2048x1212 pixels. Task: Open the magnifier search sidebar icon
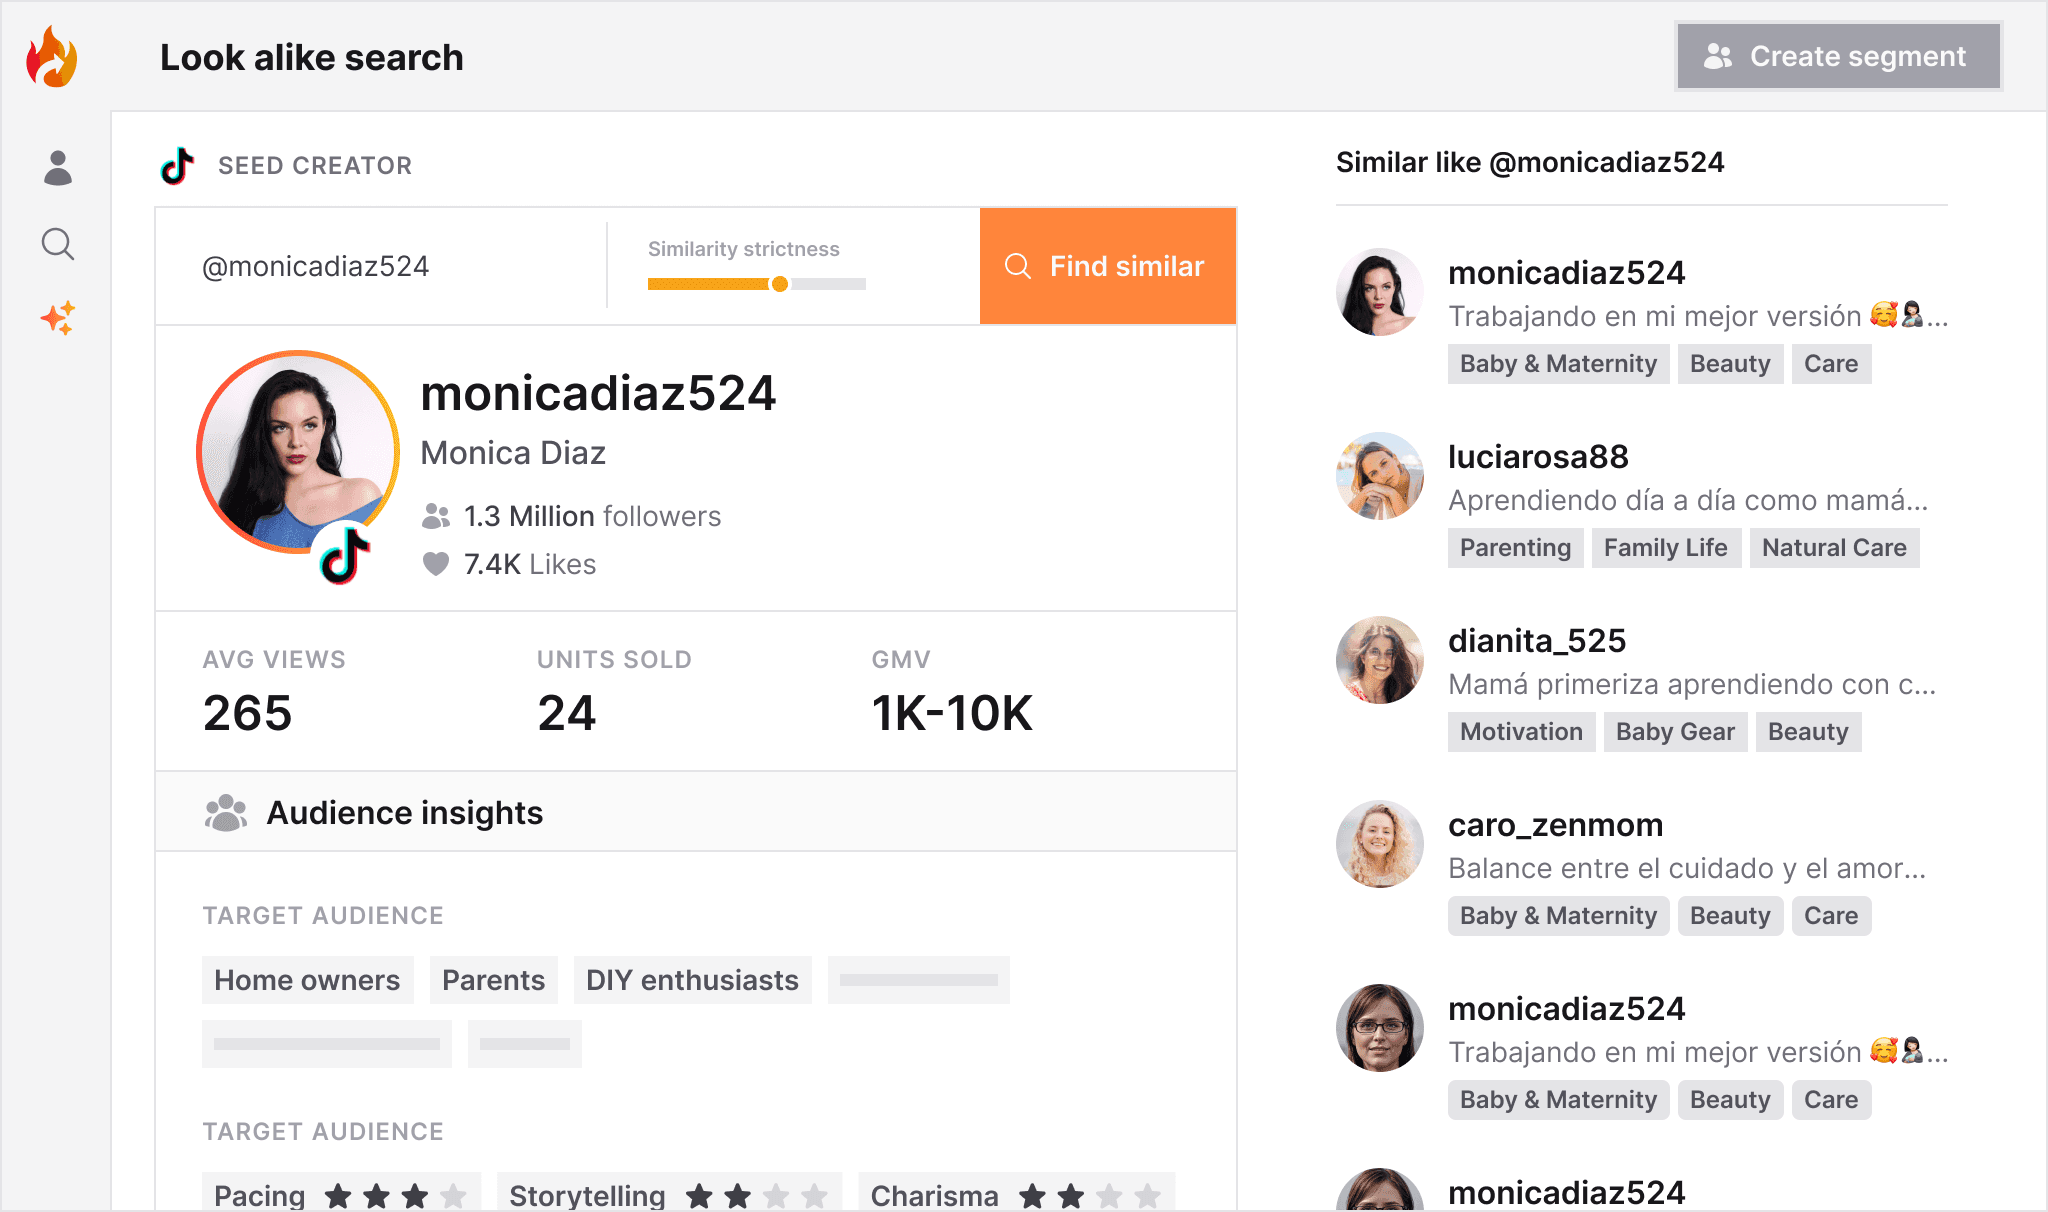point(58,244)
